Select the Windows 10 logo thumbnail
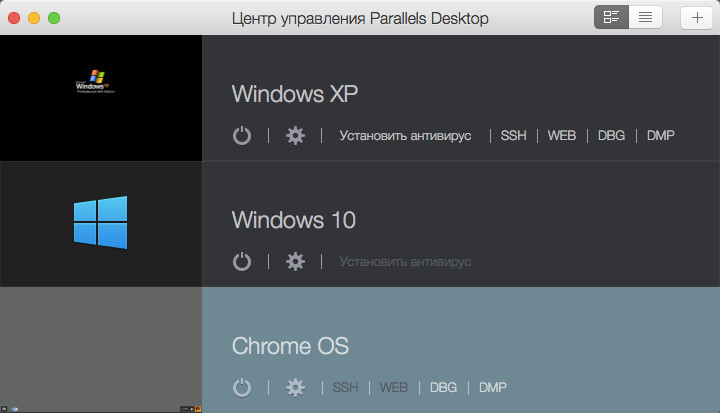This screenshot has width=720, height=413. point(100,223)
